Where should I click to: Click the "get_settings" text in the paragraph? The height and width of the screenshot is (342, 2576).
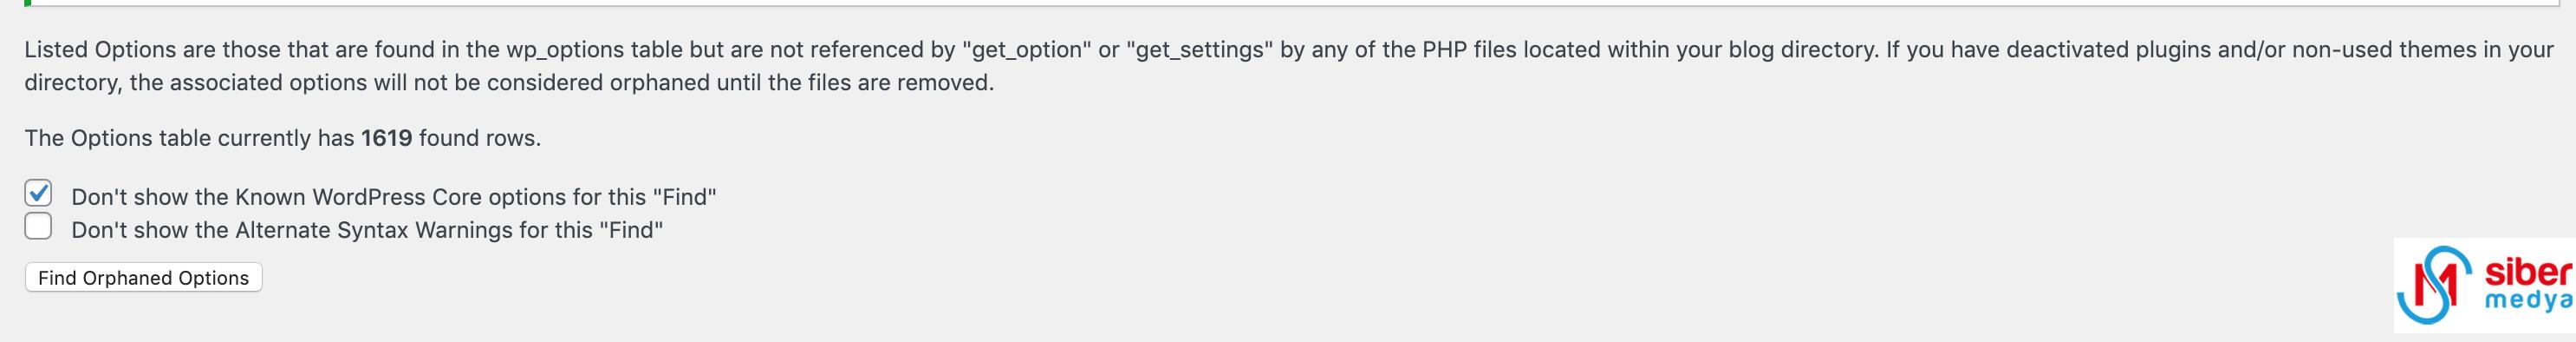[x=1200, y=50]
